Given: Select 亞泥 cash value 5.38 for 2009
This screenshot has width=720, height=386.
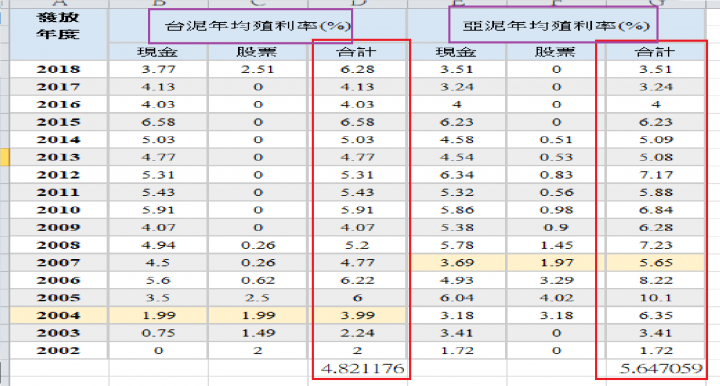Looking at the screenshot, I should point(456,227).
